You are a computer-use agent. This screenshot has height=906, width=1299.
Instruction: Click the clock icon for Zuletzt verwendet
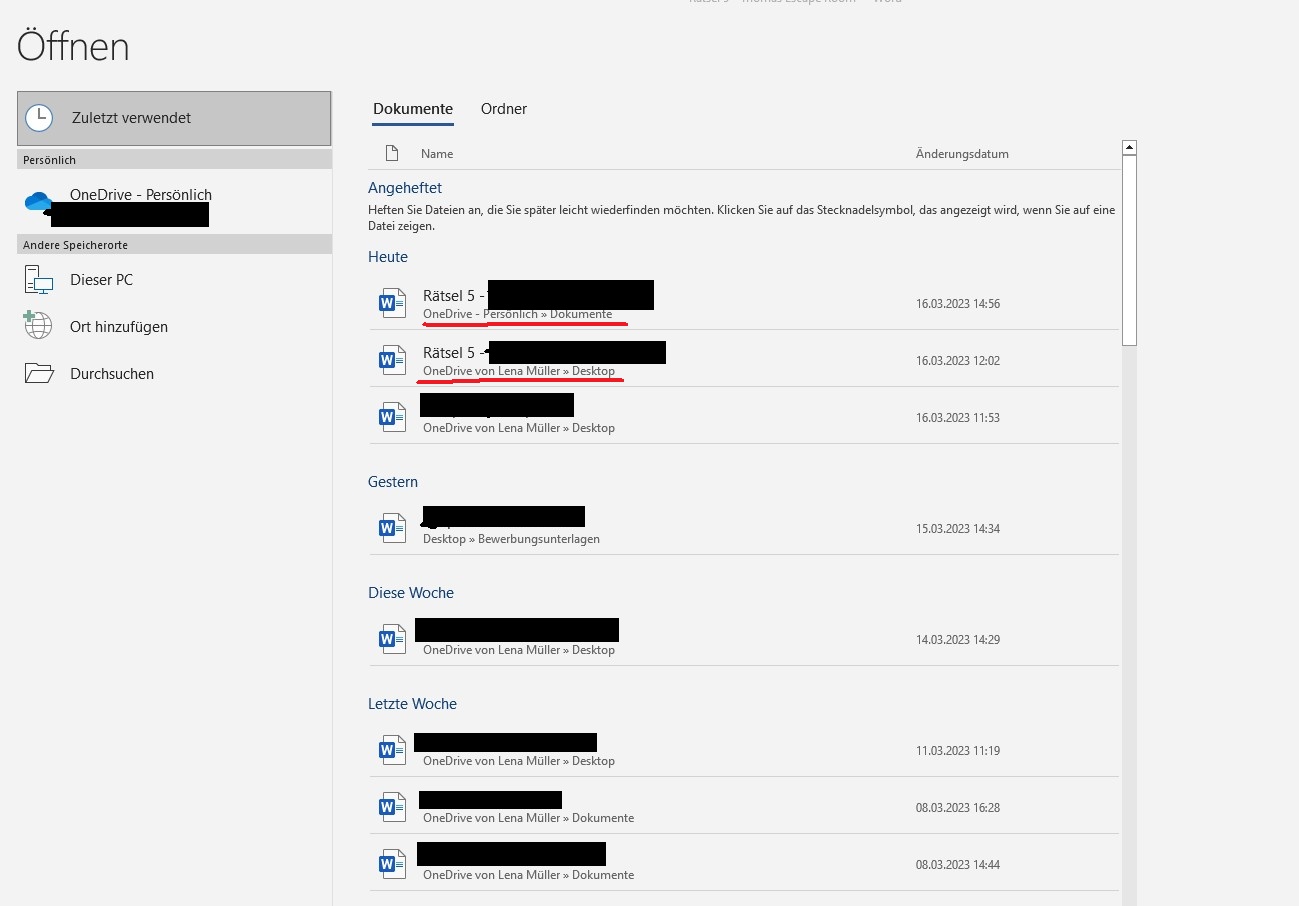click(39, 118)
